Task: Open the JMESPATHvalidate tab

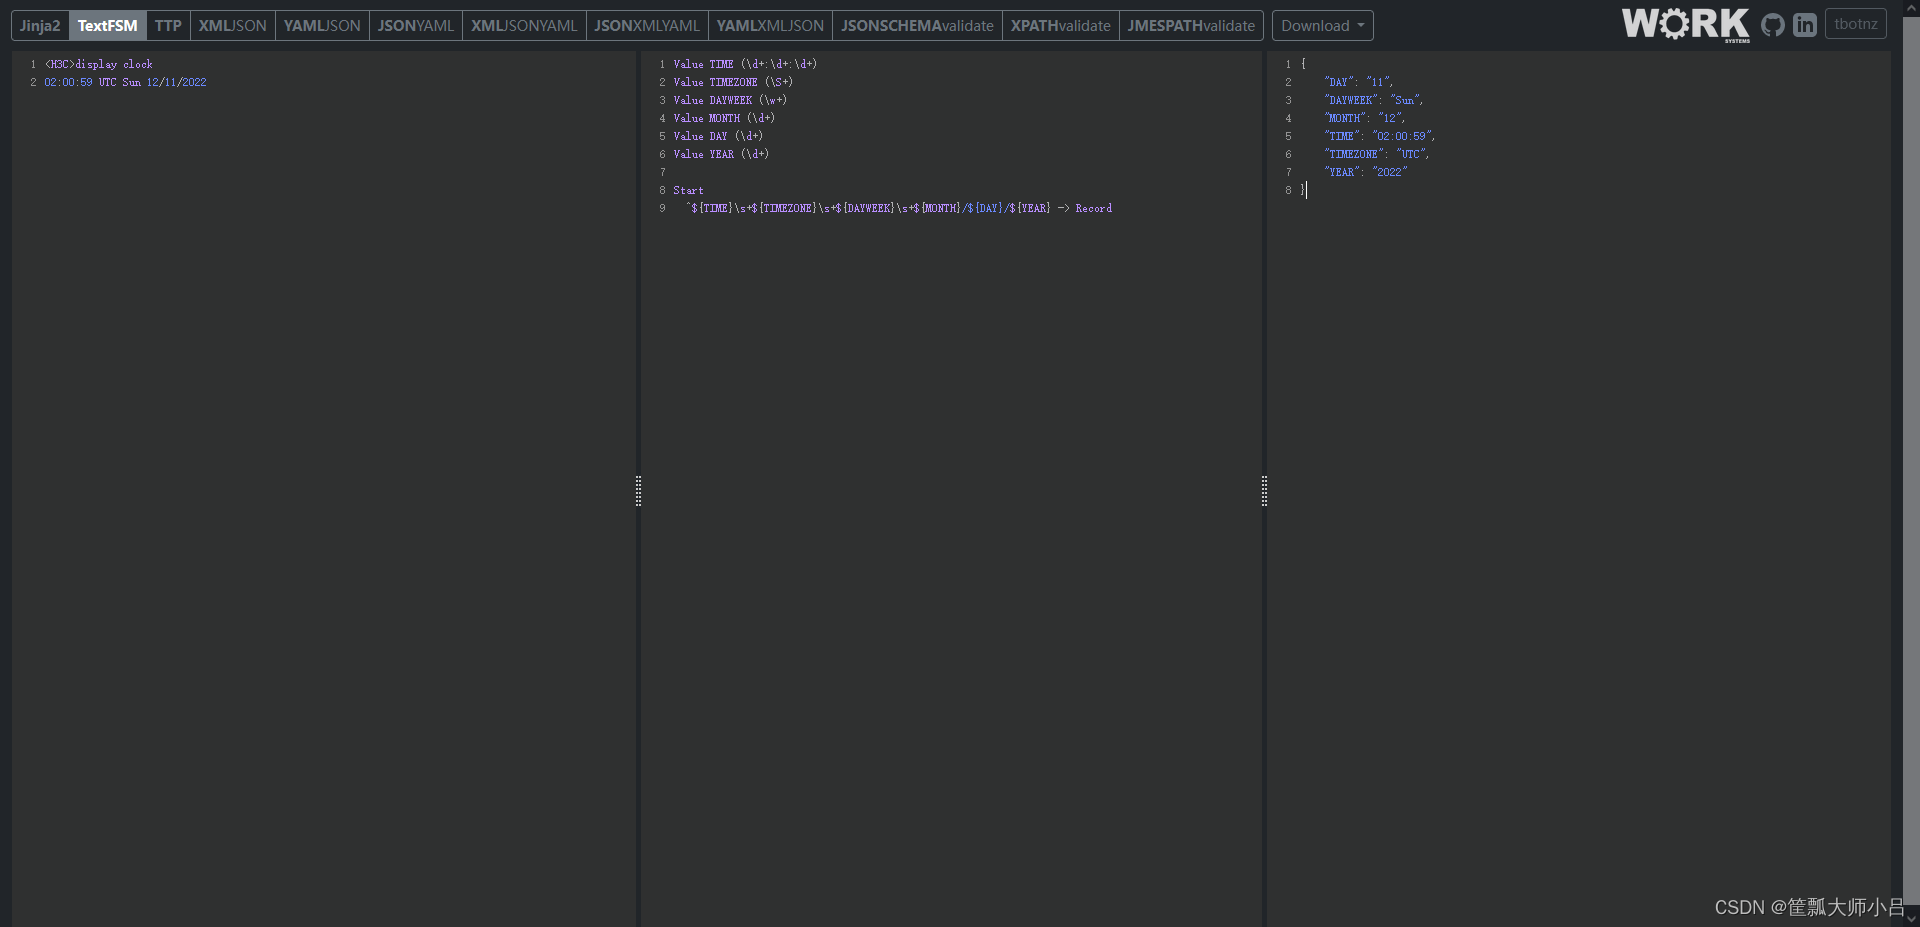Action: pyautogui.click(x=1191, y=26)
